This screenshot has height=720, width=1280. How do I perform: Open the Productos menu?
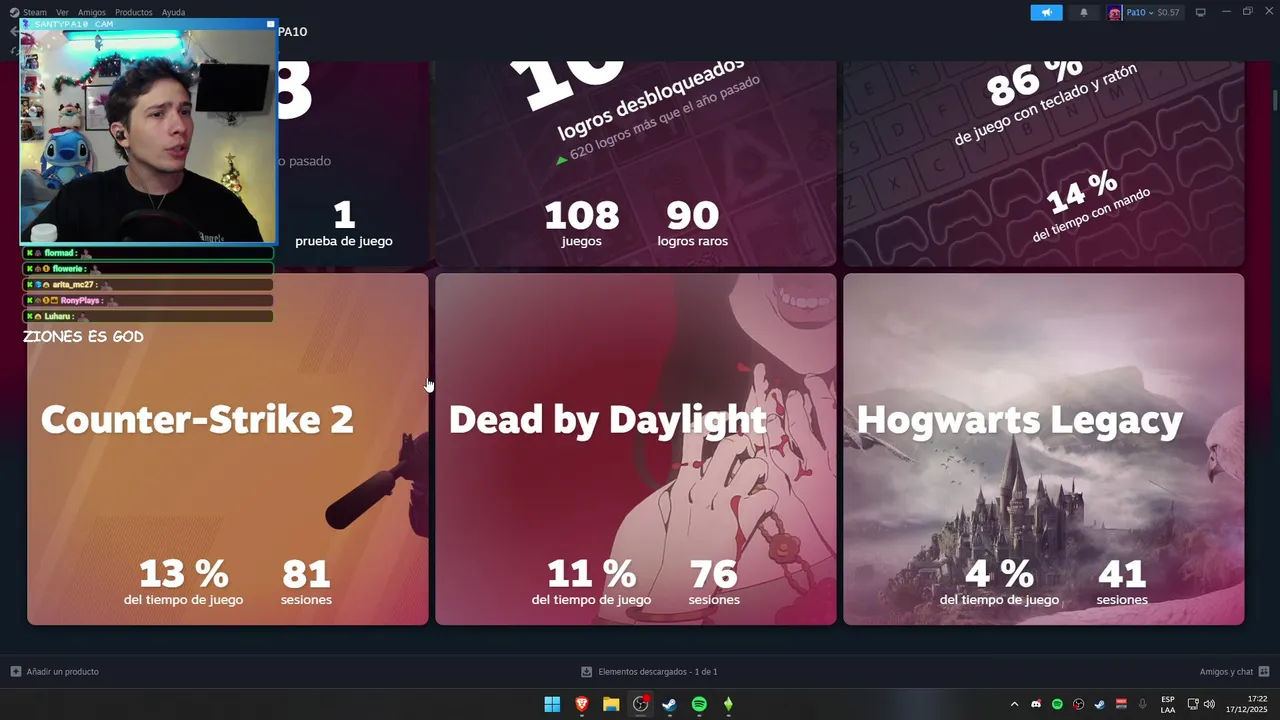tap(134, 12)
